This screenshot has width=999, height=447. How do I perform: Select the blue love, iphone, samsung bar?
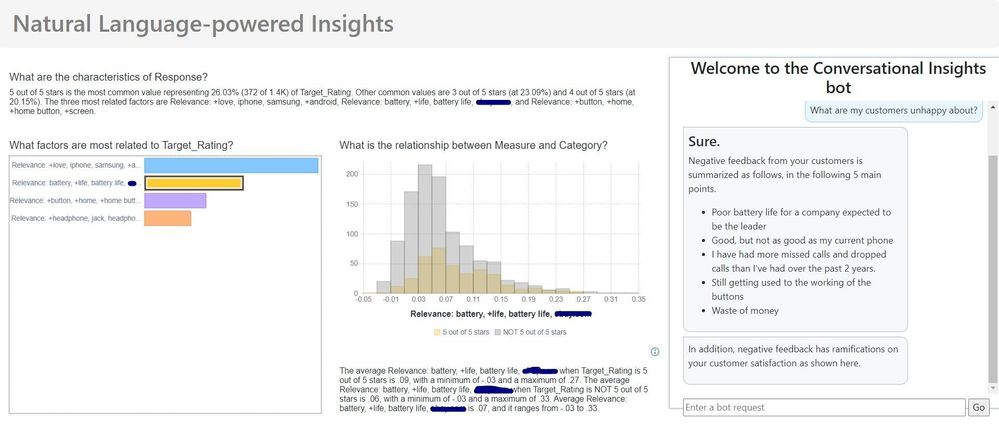click(x=231, y=166)
